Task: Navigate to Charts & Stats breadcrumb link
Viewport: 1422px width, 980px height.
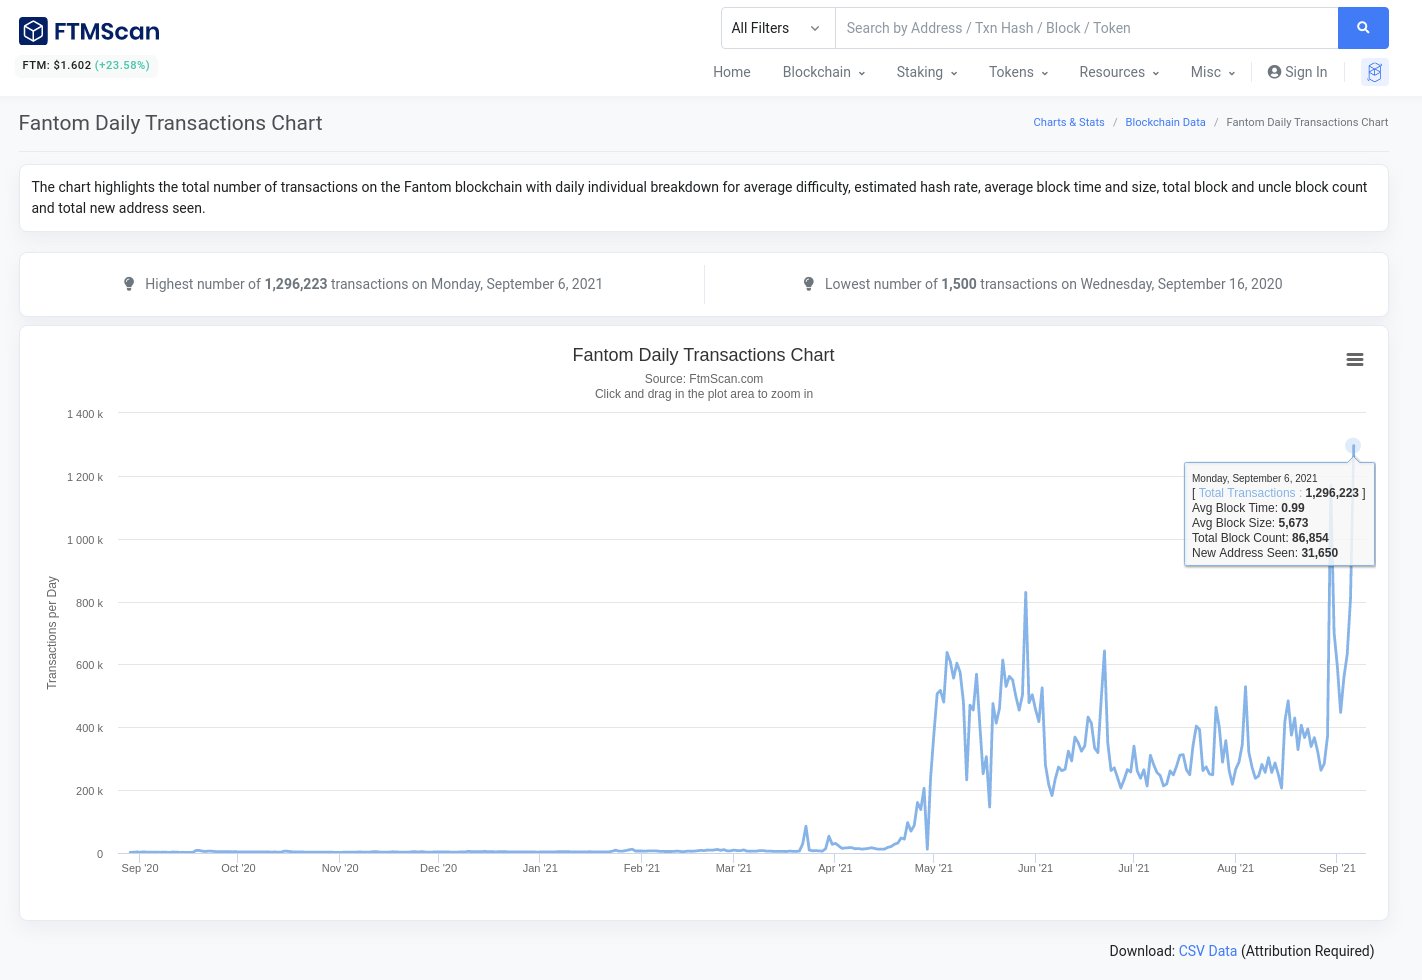Action: (x=1069, y=122)
